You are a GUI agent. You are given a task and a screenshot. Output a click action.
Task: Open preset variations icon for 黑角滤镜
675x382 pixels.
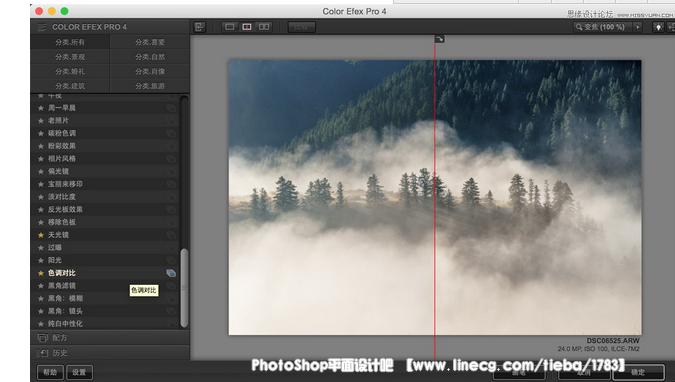coord(171,286)
